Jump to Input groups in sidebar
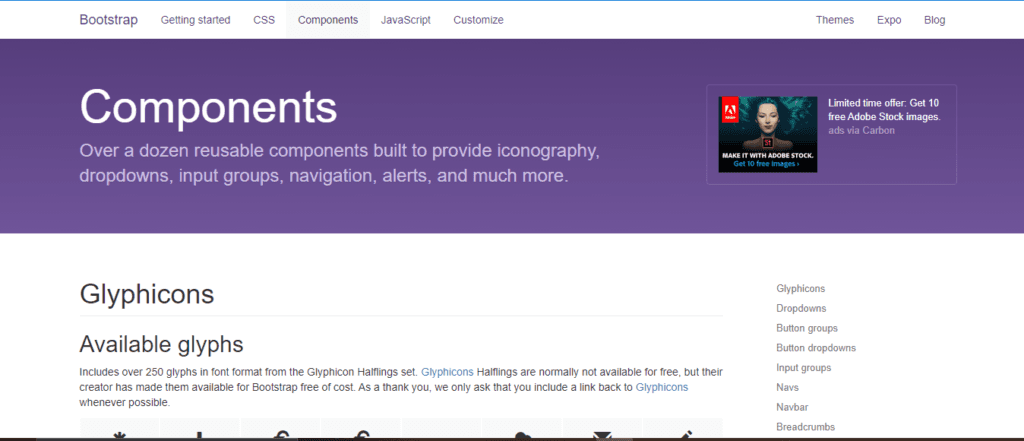1024x441 pixels. [x=804, y=367]
